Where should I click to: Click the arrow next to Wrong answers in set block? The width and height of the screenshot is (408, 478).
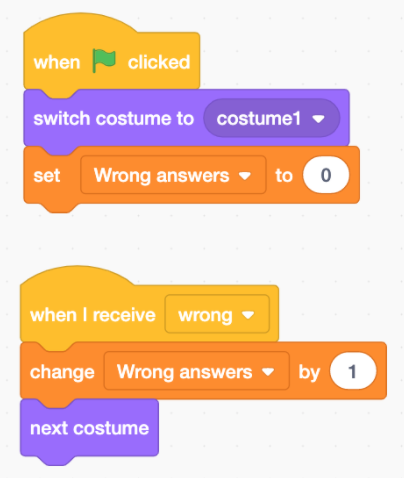[x=245, y=176]
